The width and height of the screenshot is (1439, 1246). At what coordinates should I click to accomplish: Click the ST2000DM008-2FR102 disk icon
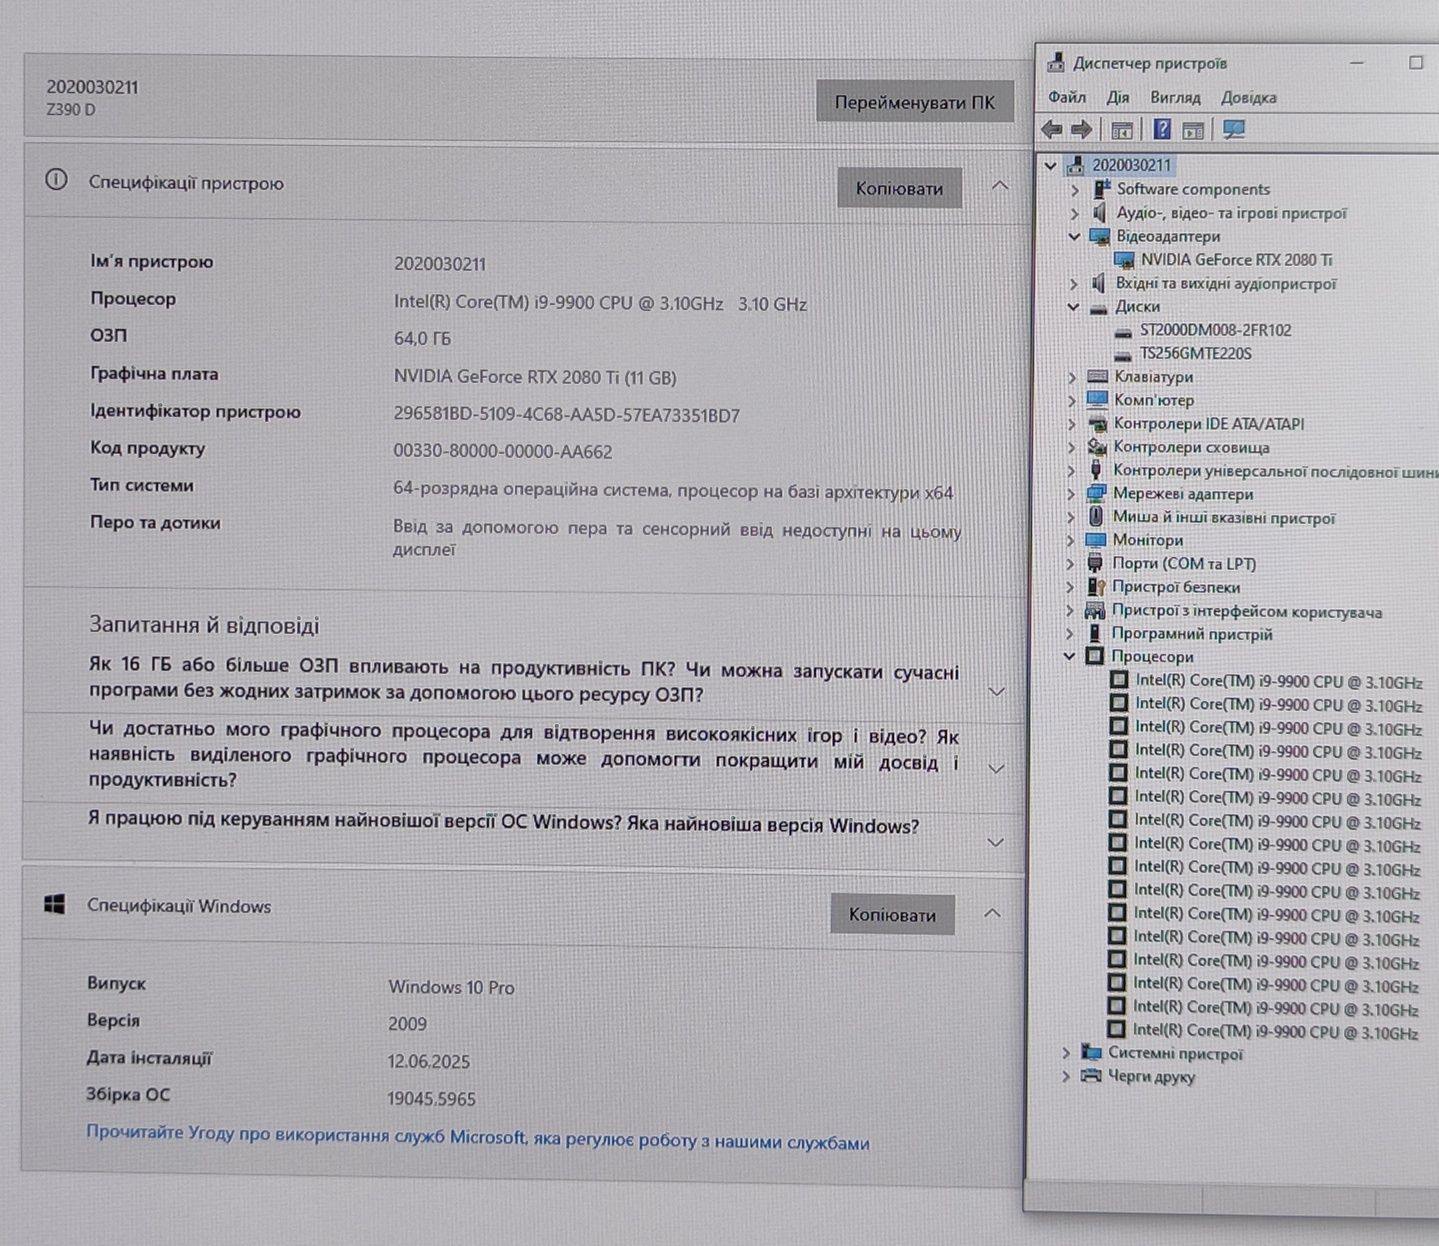(1122, 331)
